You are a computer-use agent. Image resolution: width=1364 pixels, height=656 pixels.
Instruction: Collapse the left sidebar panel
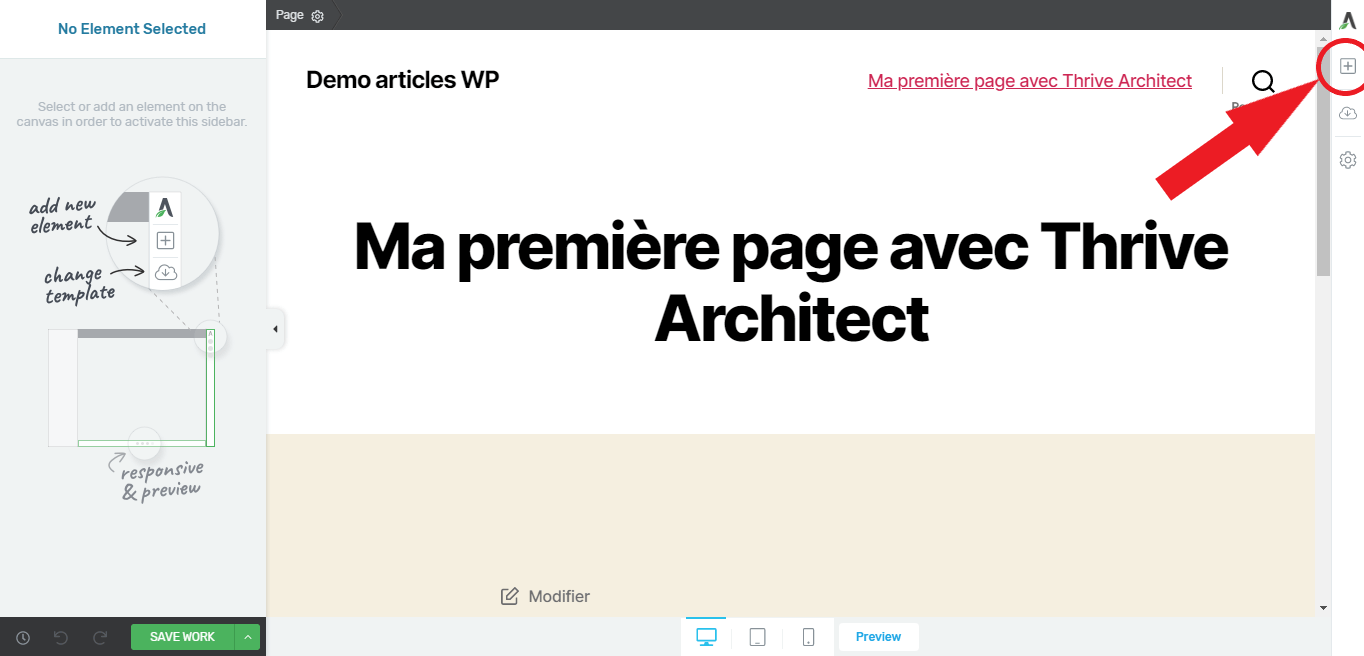coord(275,329)
